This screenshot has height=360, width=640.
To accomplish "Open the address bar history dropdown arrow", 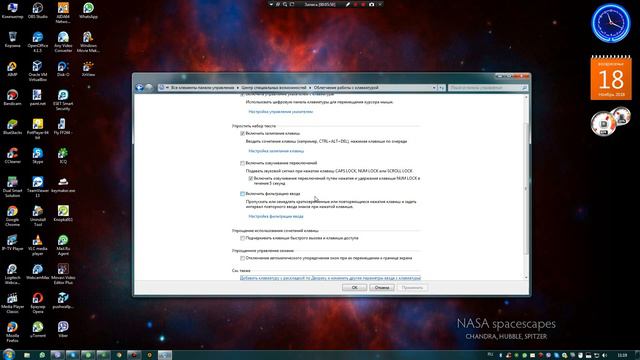I will [434, 88].
